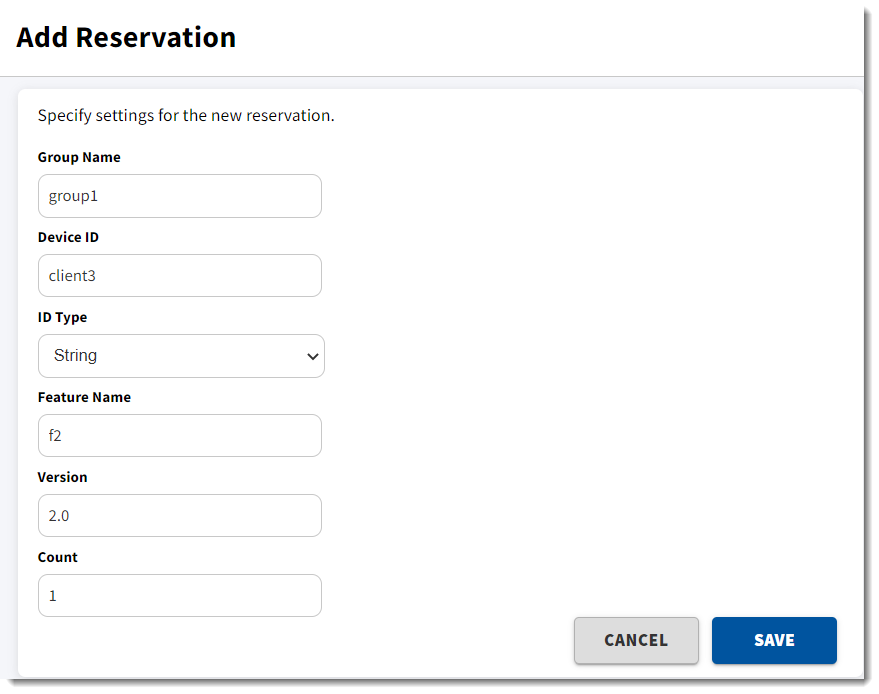Viewport: 879px width, 694px height.
Task: Click the SAVE button
Action: tap(774, 640)
